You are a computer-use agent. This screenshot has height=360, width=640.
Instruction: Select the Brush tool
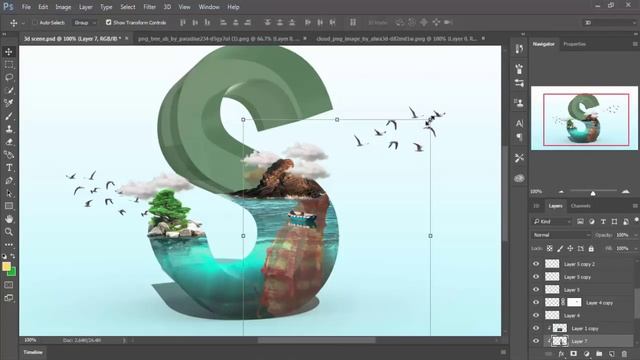pos(9,116)
